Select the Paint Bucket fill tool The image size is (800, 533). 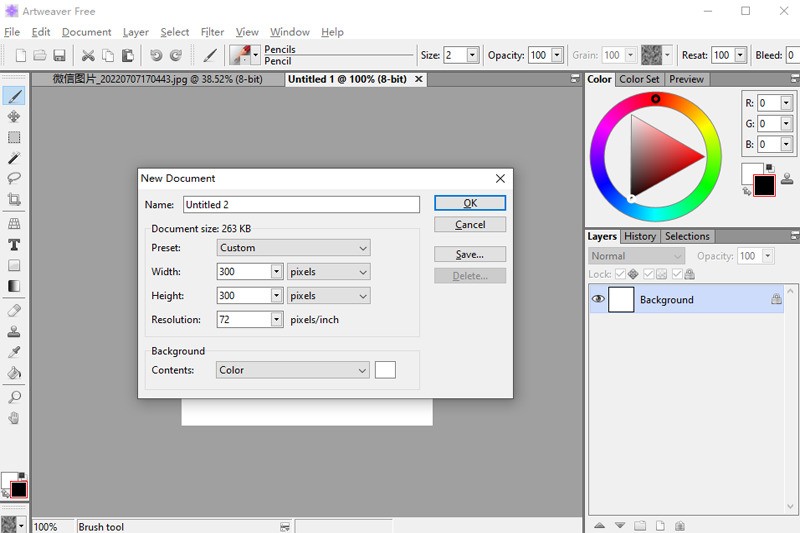14,373
